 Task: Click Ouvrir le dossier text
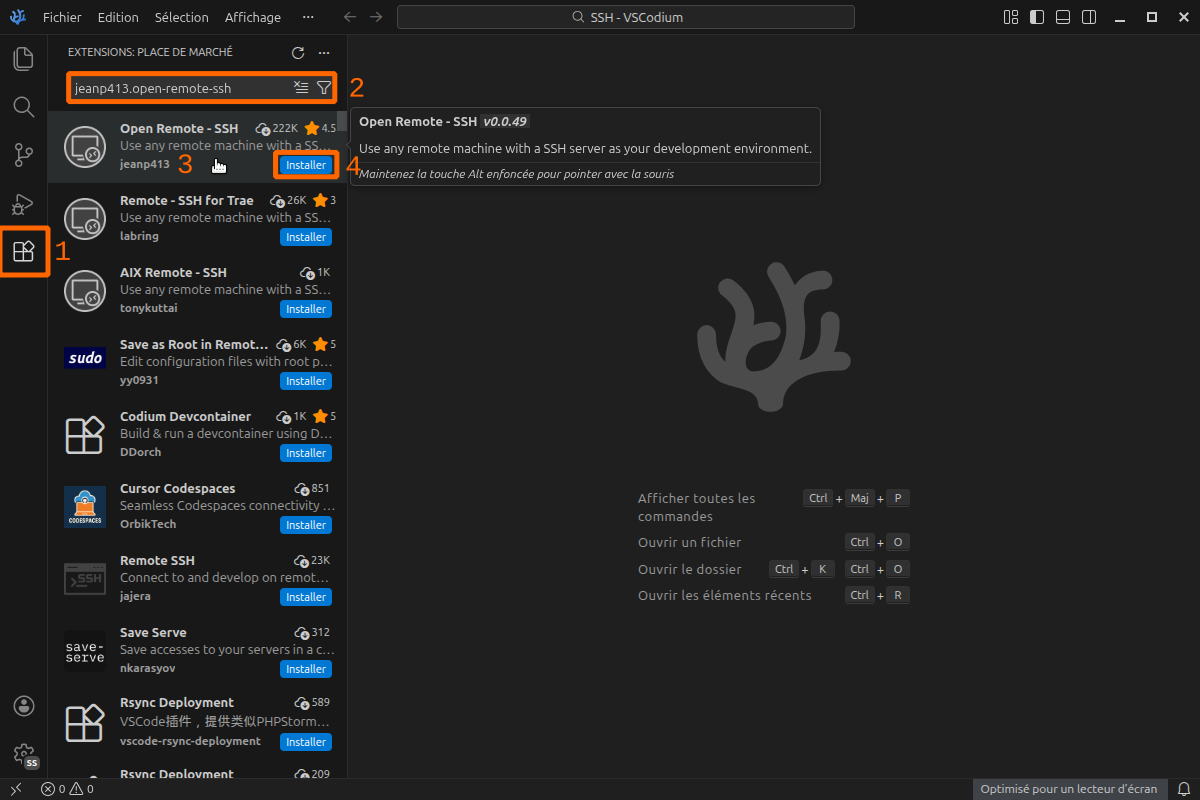tap(690, 569)
